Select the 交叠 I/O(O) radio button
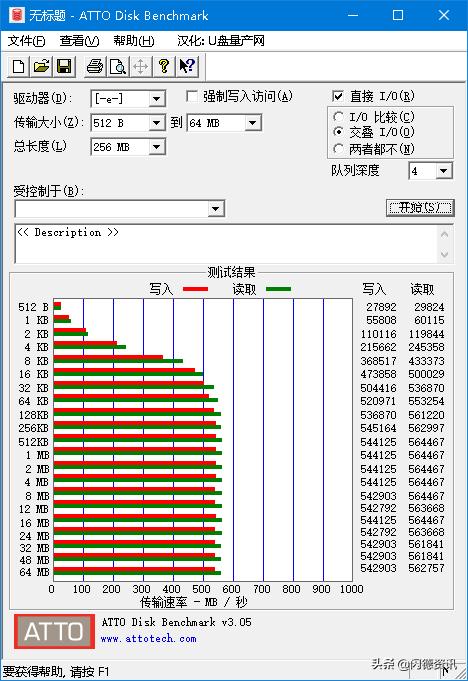This screenshot has width=468, height=681. click(338, 132)
